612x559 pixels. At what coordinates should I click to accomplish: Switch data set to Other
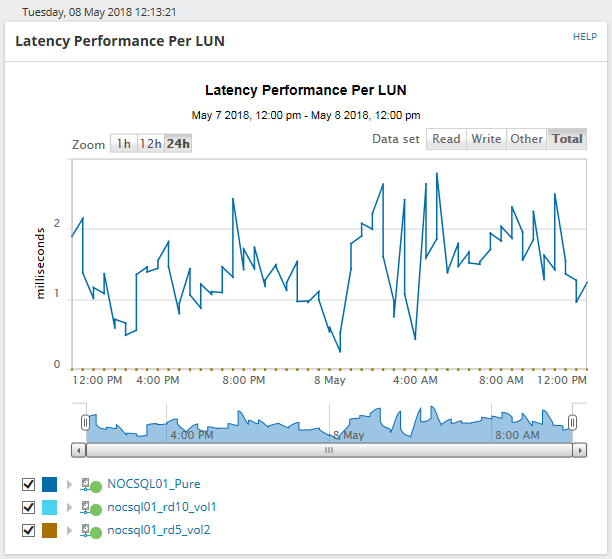click(x=527, y=139)
